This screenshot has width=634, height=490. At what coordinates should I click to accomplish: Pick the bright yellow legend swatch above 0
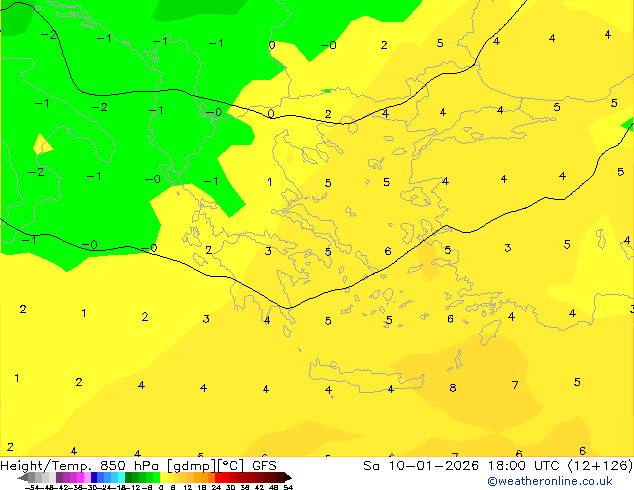click(163, 477)
